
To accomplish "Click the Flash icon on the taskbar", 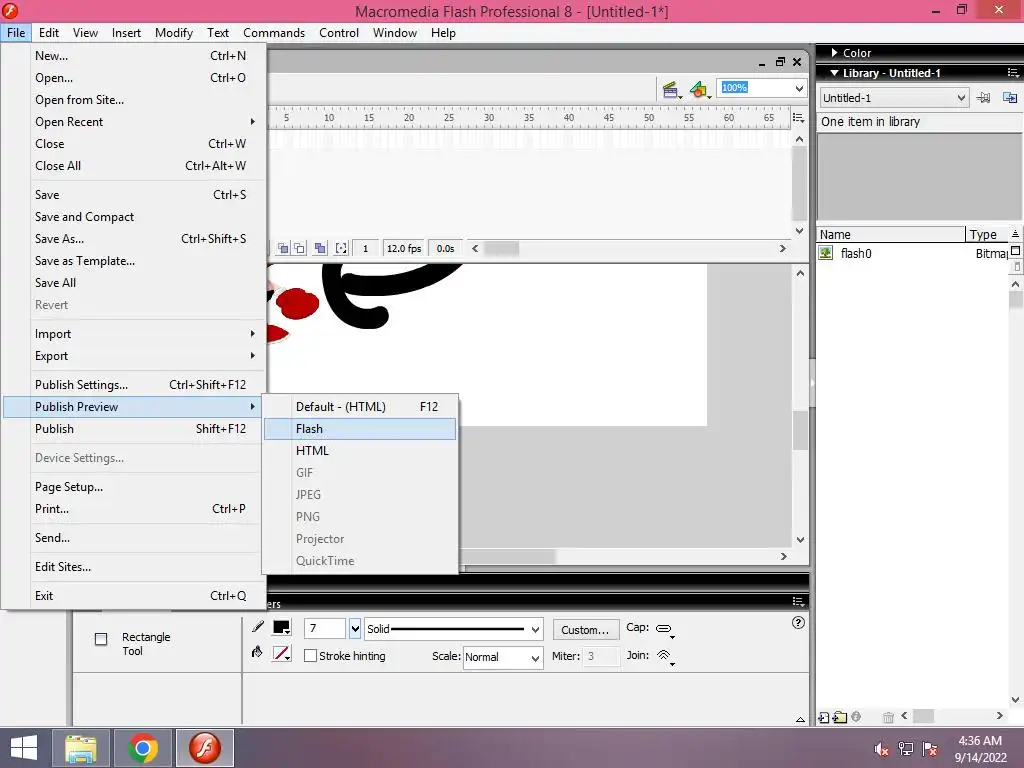I will (x=205, y=748).
